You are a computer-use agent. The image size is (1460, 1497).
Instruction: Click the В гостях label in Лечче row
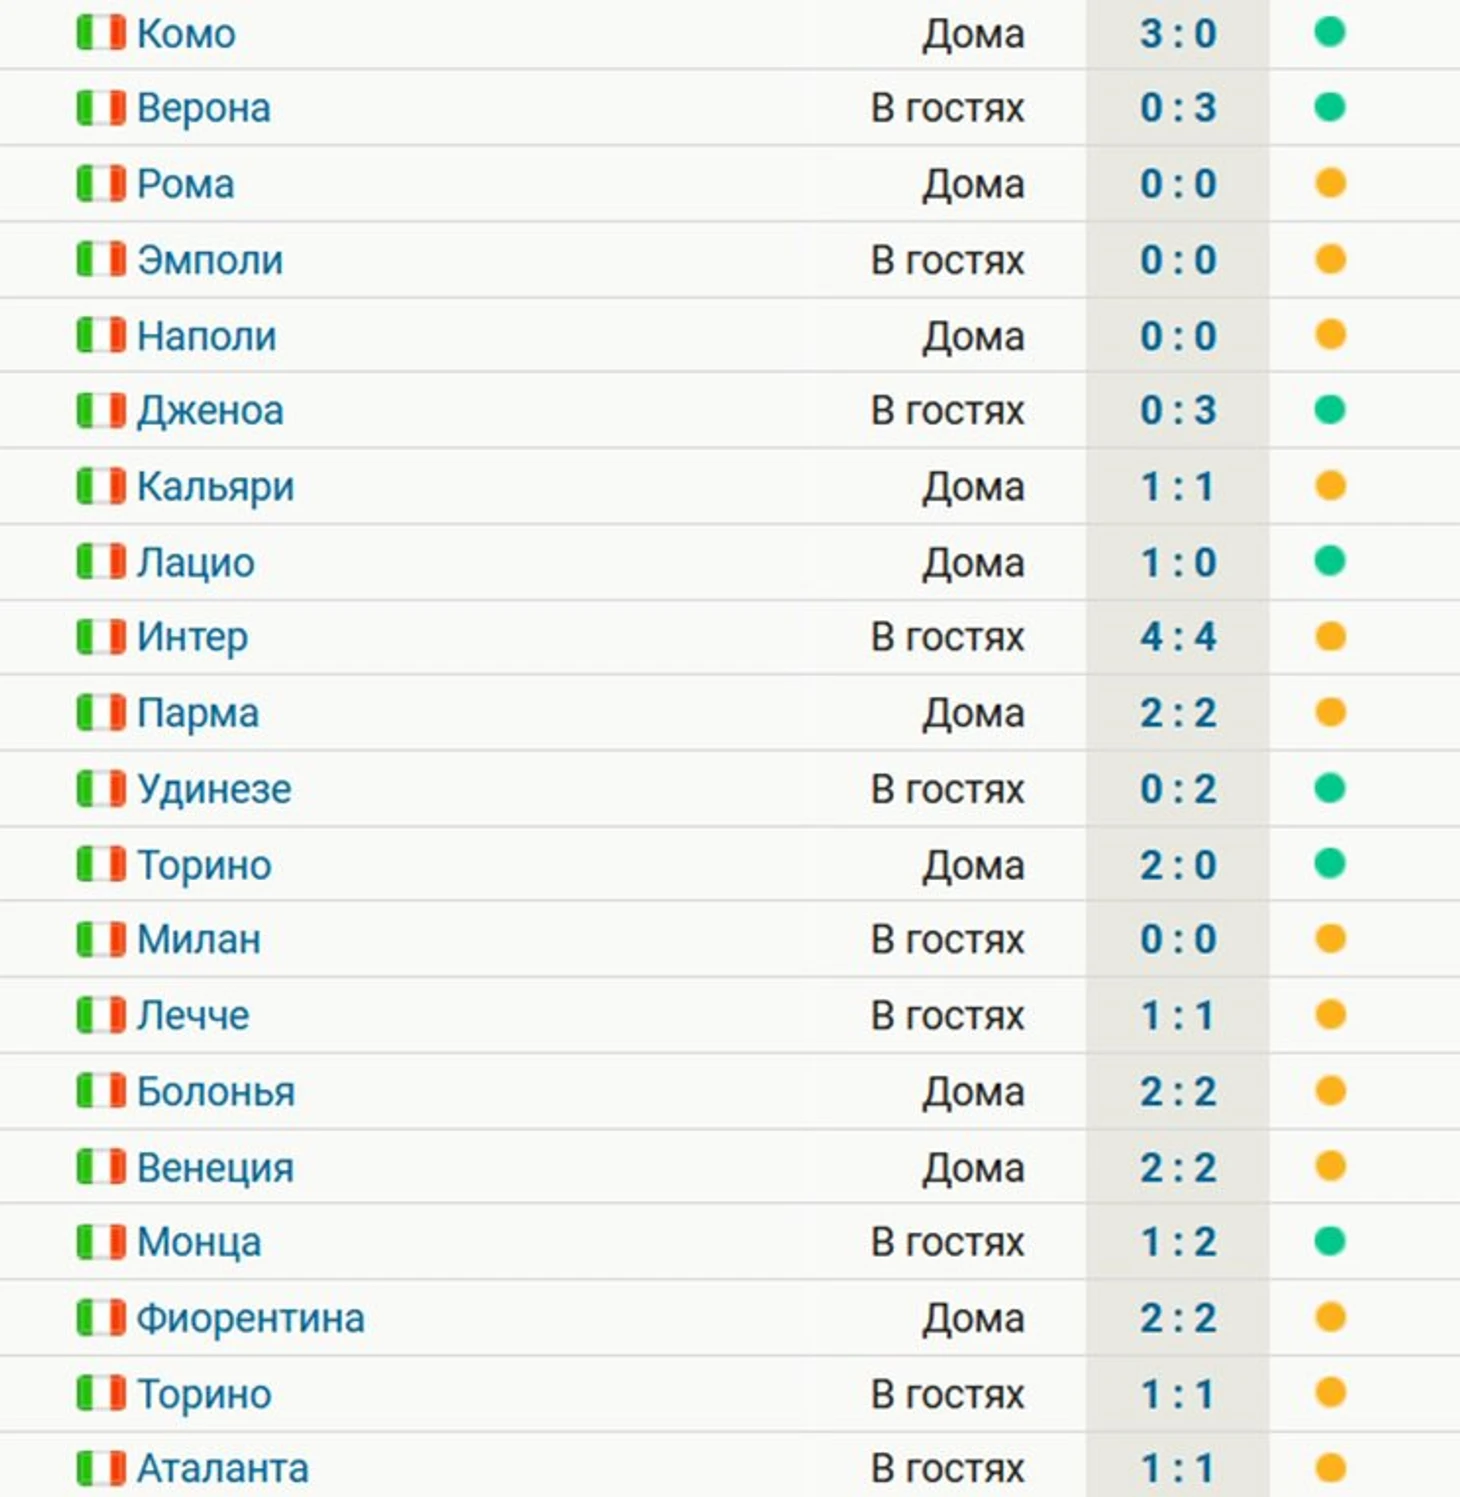(947, 1016)
